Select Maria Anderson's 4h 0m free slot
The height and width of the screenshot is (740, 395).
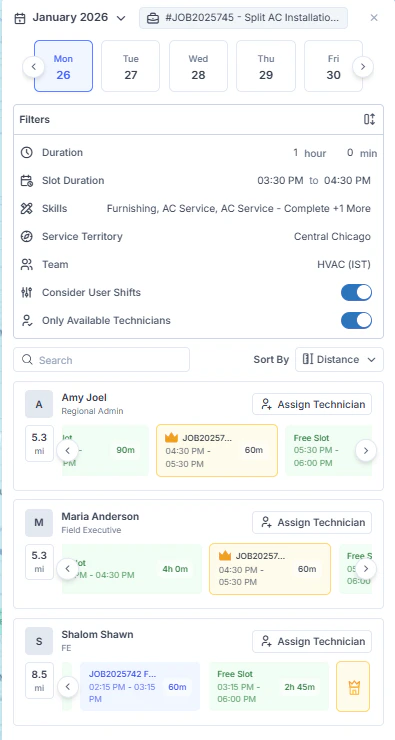[x=132, y=569]
